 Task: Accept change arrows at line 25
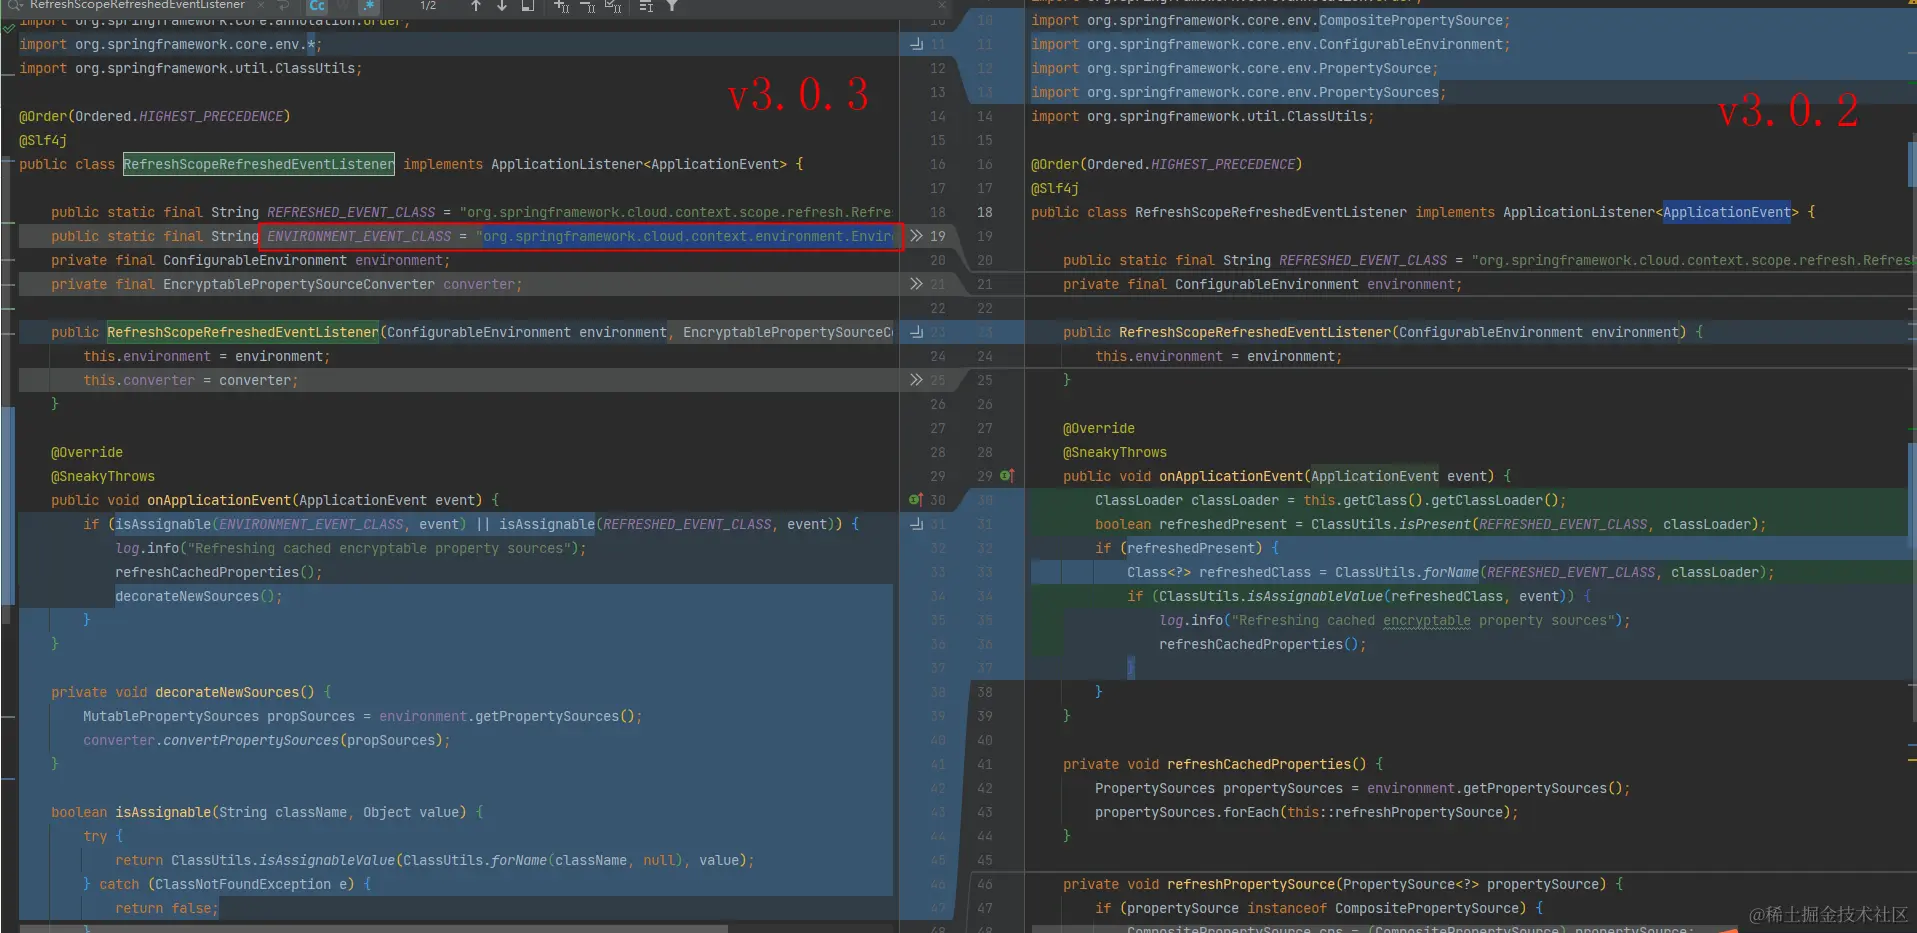916,380
